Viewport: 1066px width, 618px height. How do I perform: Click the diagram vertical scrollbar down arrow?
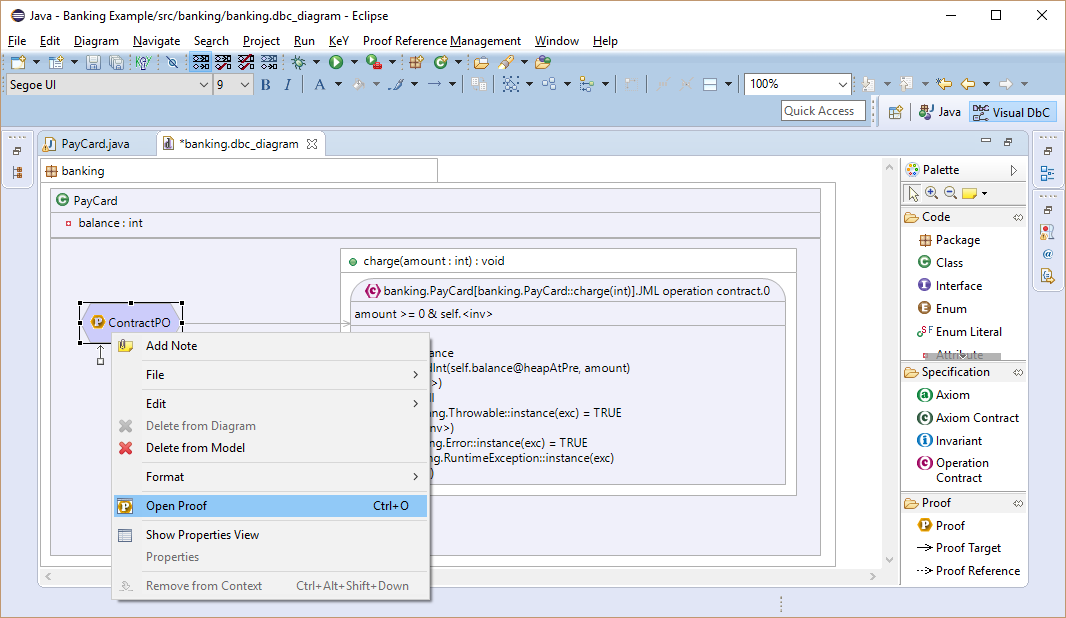(x=889, y=560)
